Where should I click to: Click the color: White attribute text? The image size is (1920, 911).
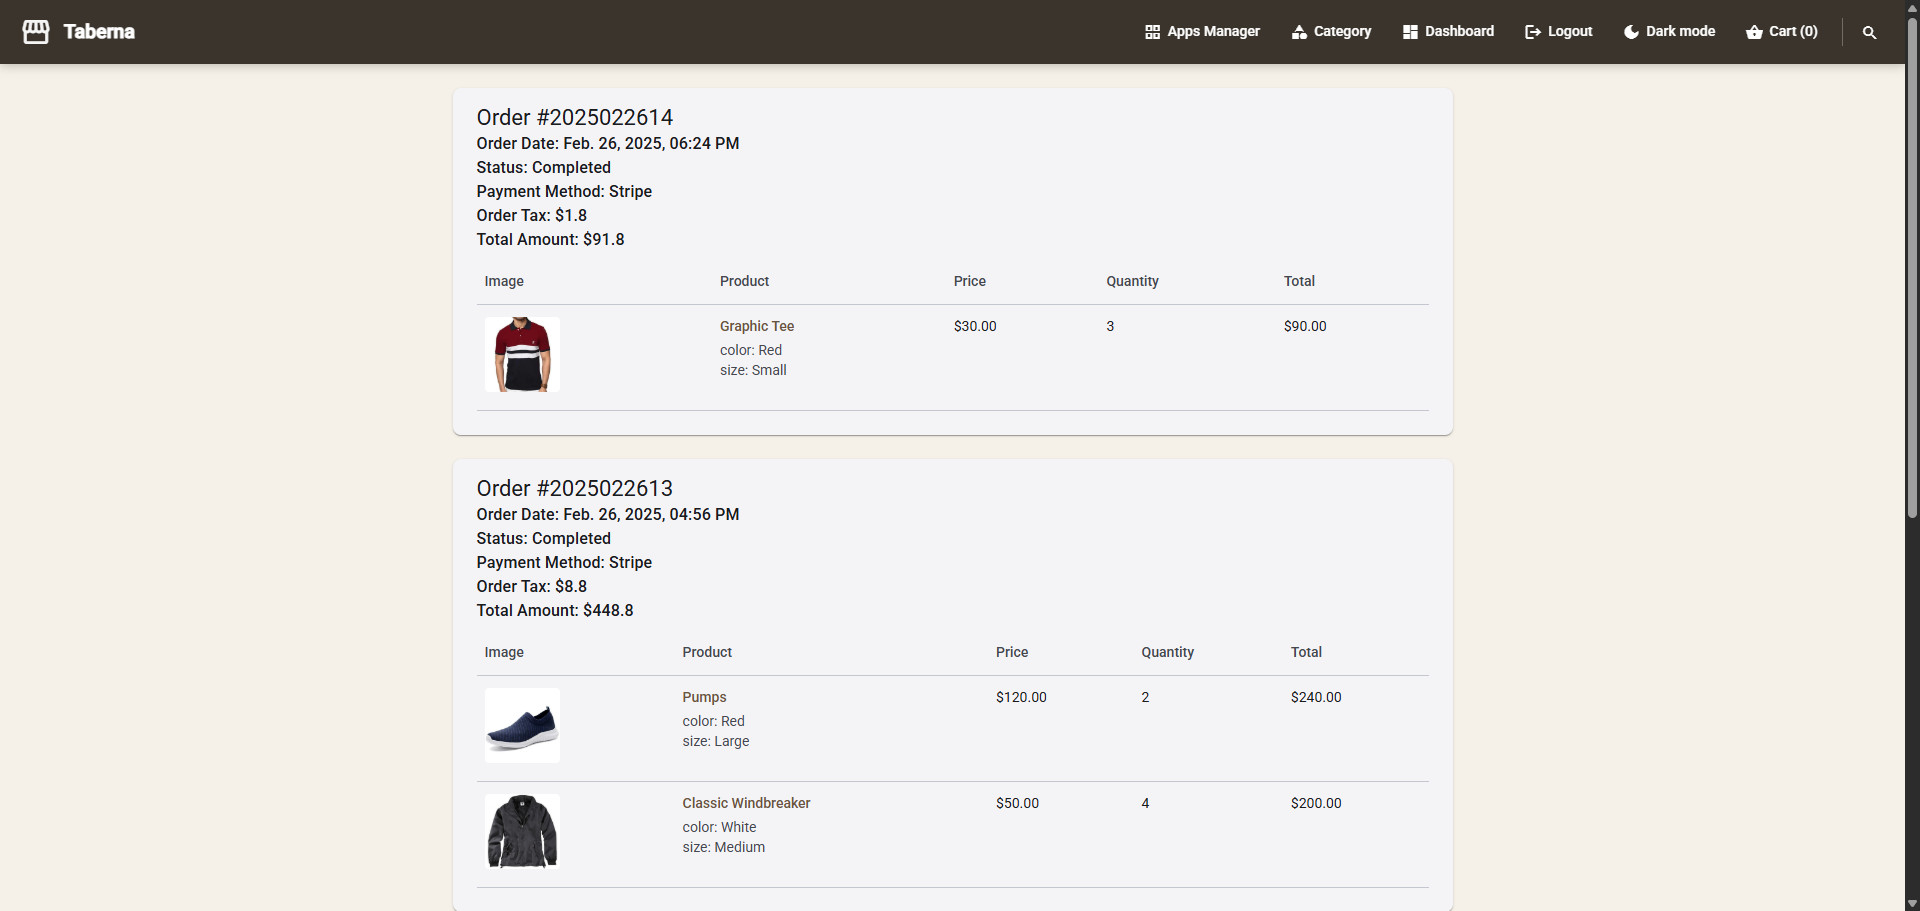(719, 827)
